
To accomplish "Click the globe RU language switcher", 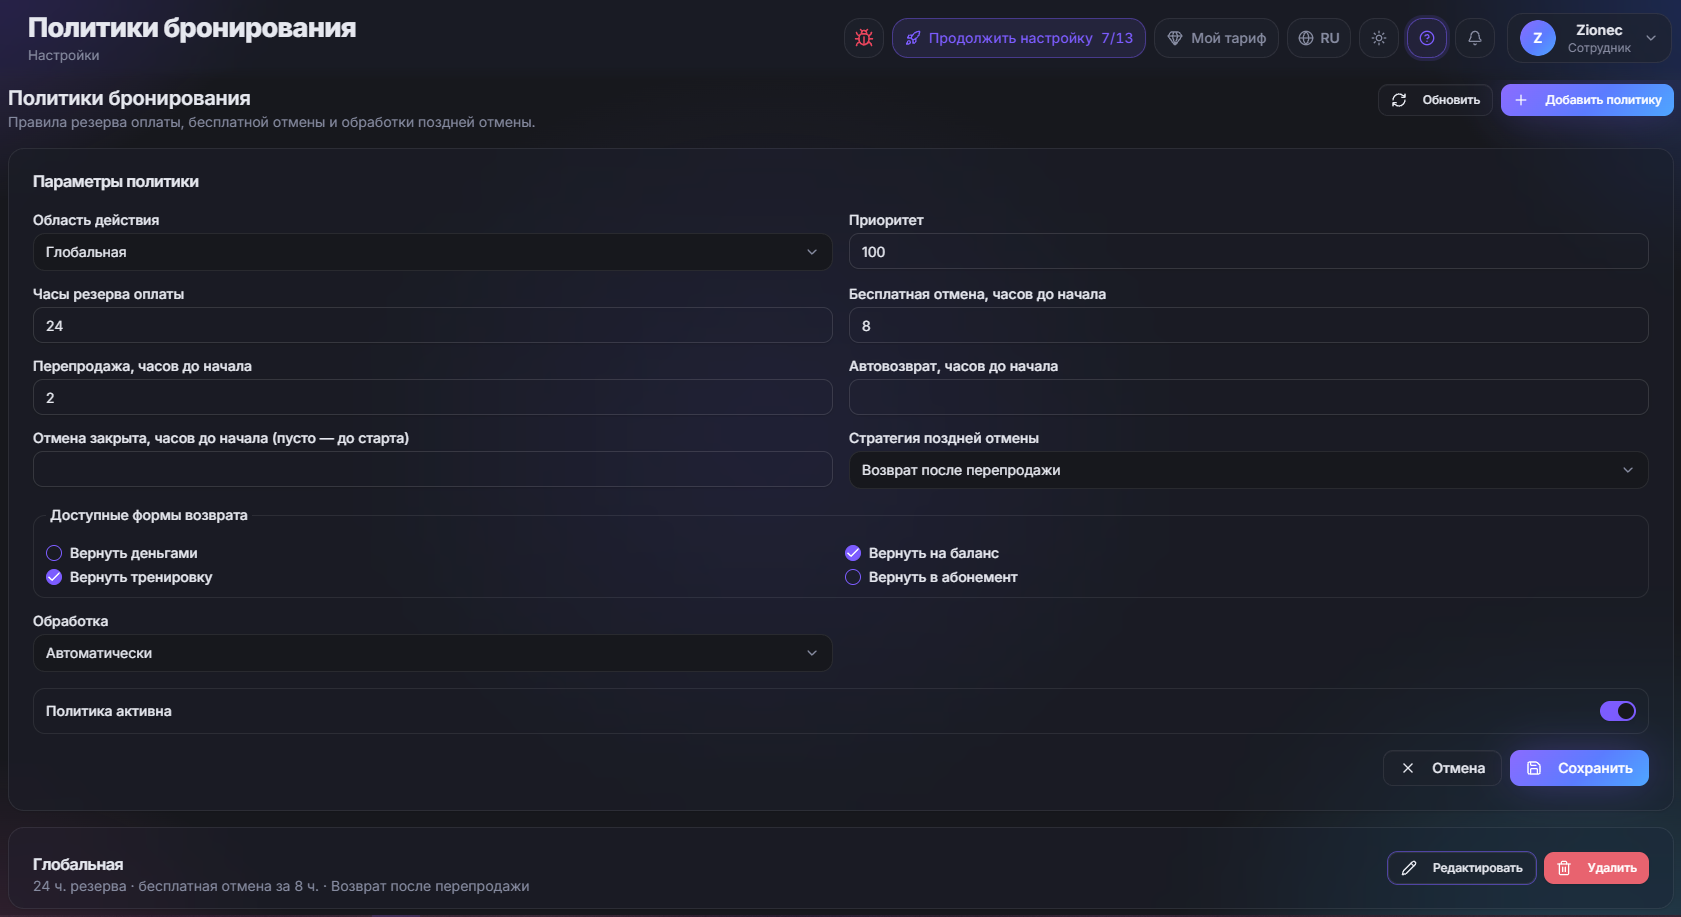I will coord(1319,38).
